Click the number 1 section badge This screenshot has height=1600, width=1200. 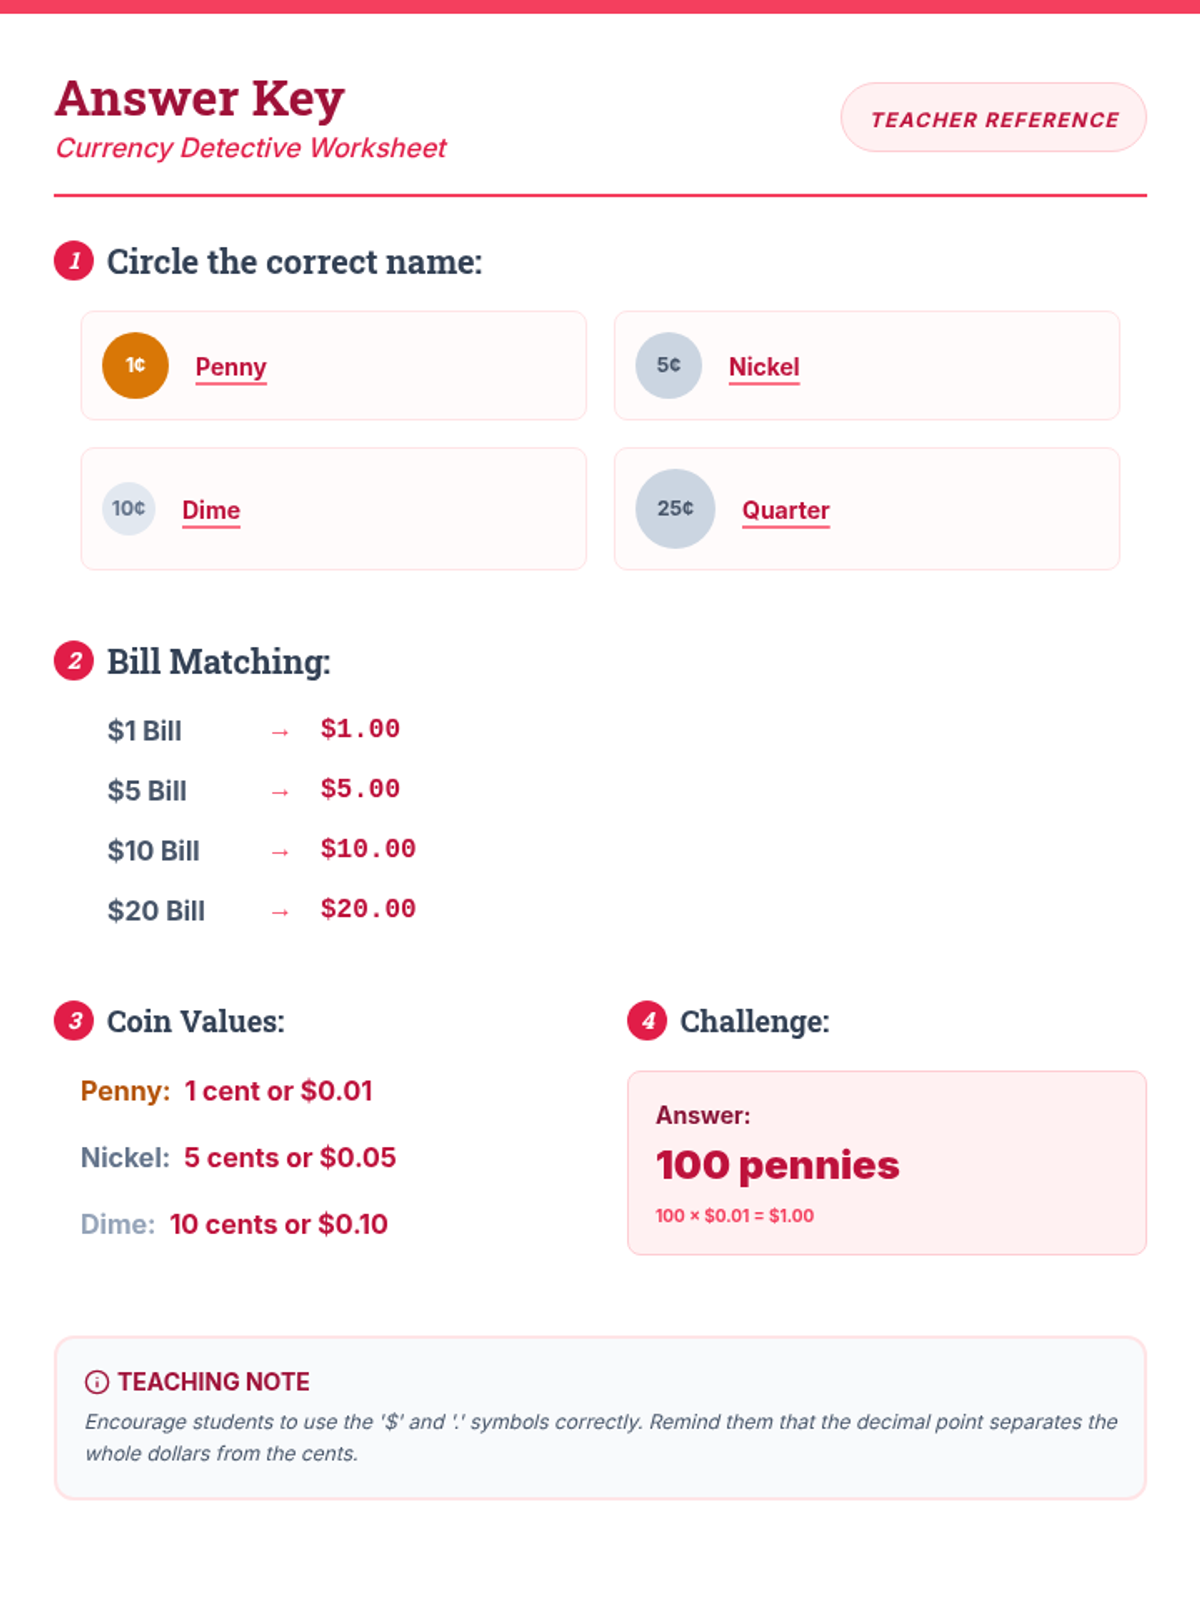click(74, 261)
